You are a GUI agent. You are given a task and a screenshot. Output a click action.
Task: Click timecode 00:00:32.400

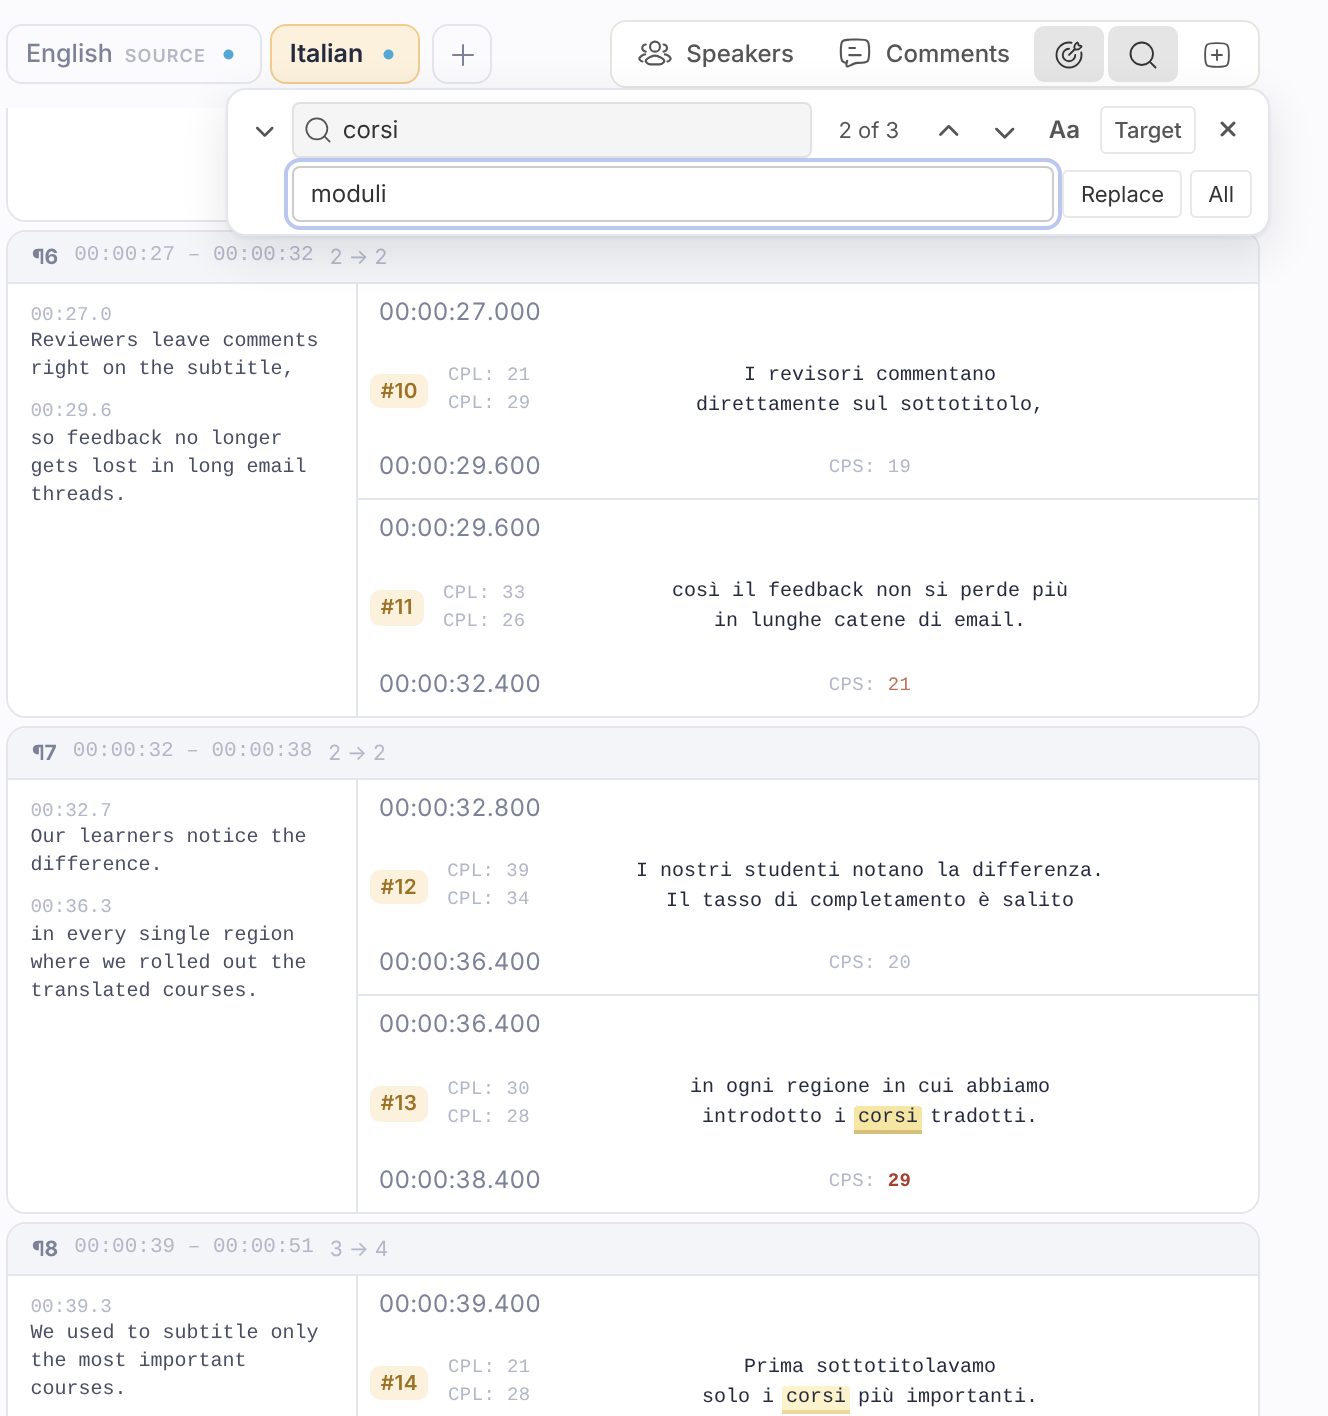pos(460,684)
